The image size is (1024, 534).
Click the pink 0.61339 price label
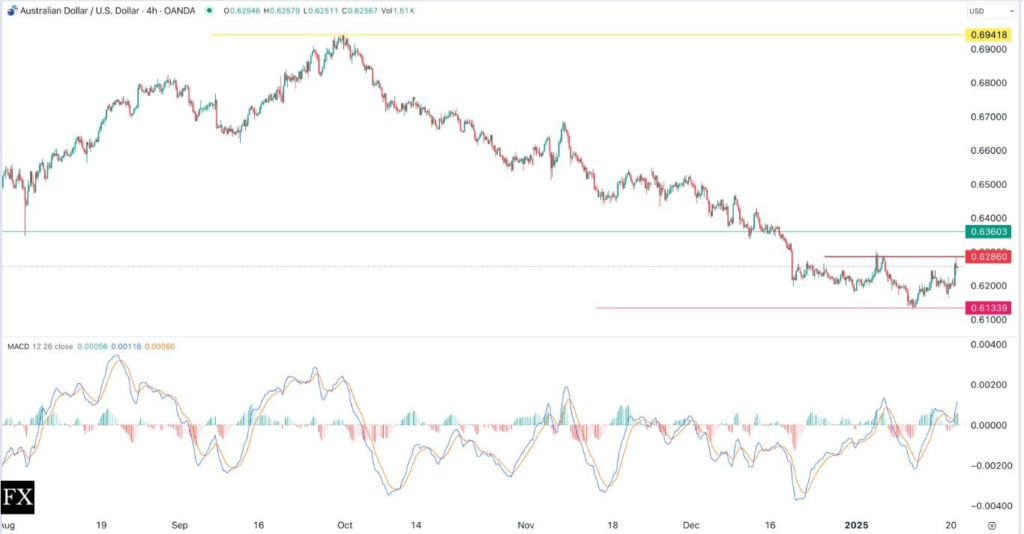point(988,307)
